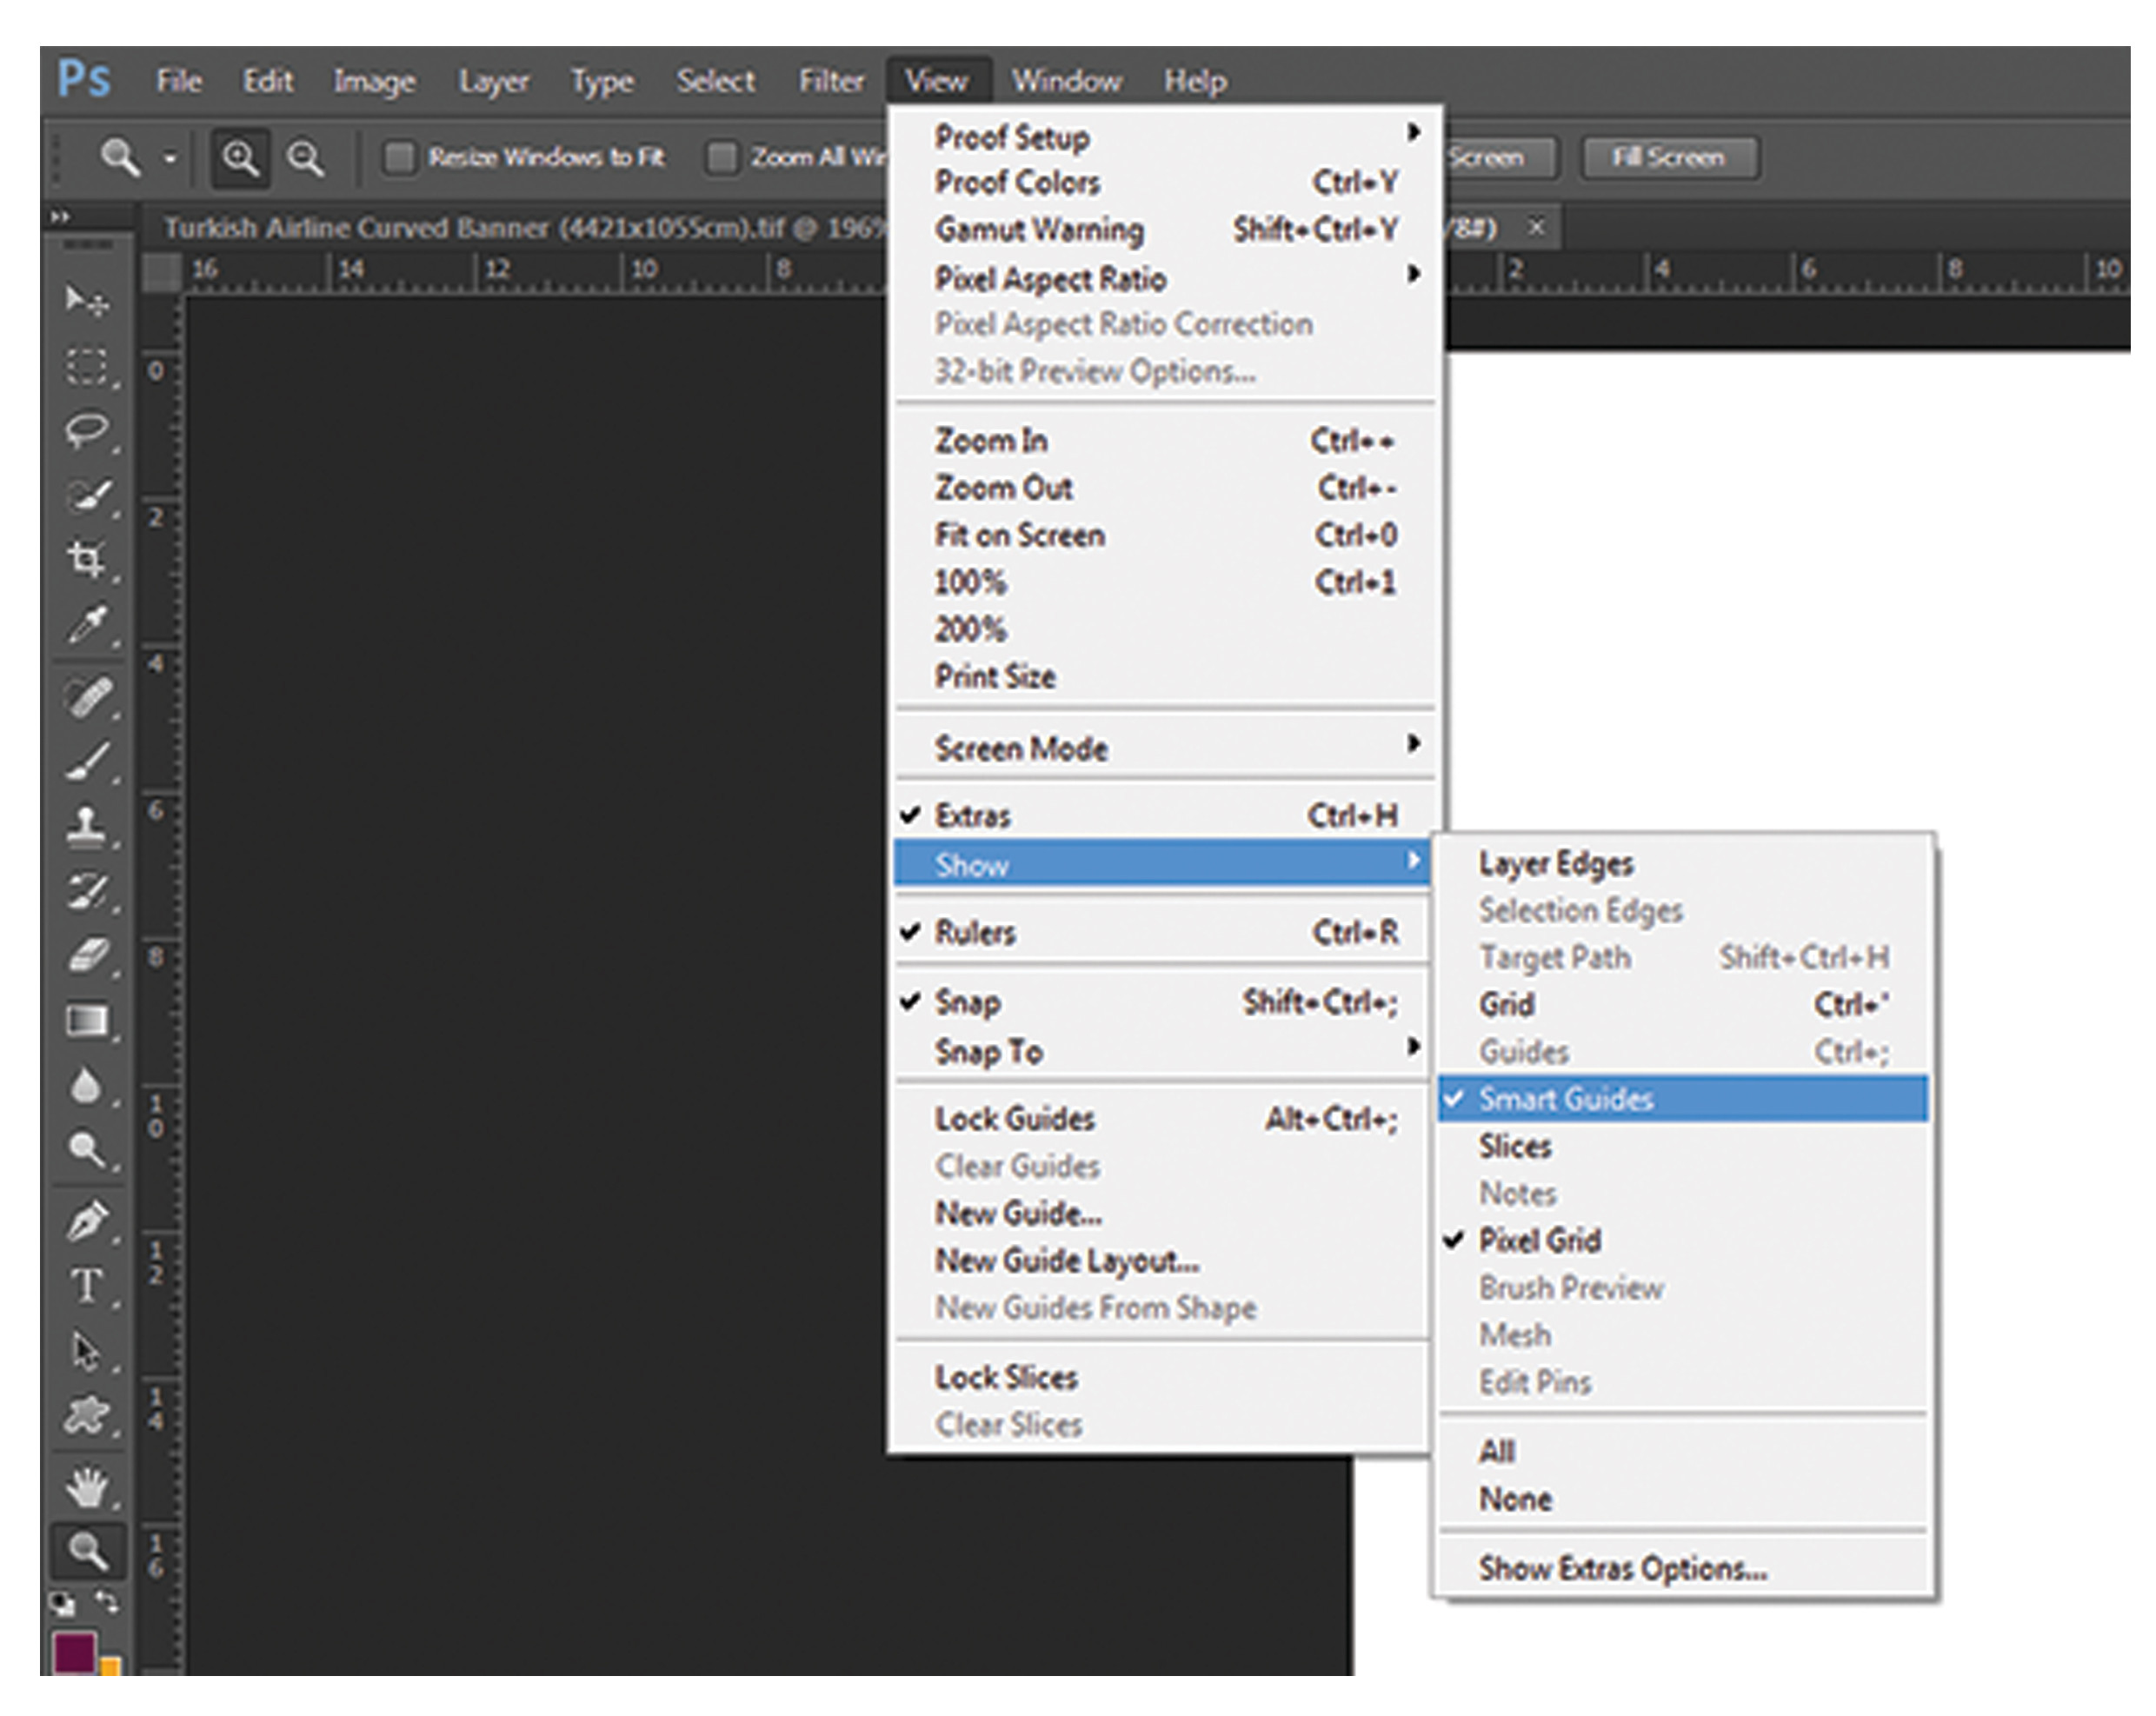Select the Move tool
The width and height of the screenshot is (2156, 1716).
[87, 299]
